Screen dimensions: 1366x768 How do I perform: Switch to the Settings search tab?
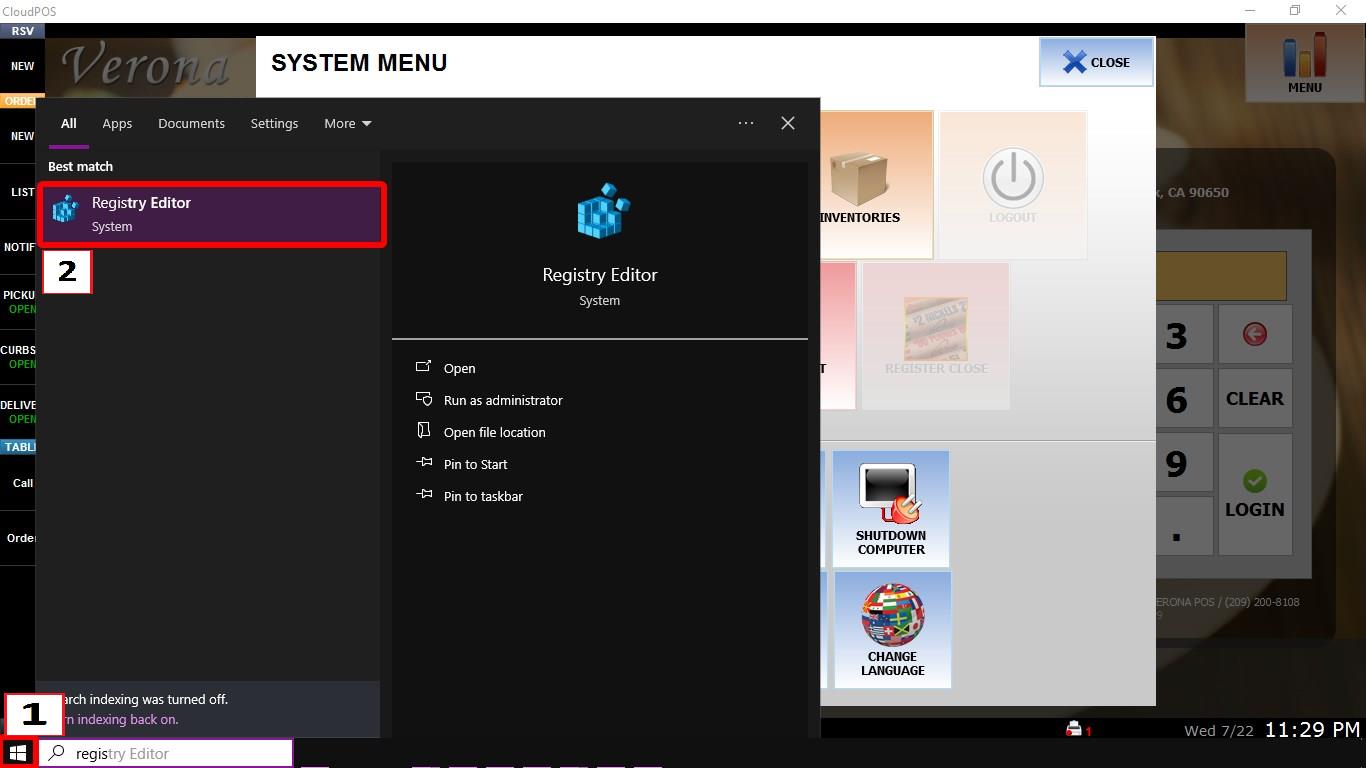pyautogui.click(x=274, y=123)
